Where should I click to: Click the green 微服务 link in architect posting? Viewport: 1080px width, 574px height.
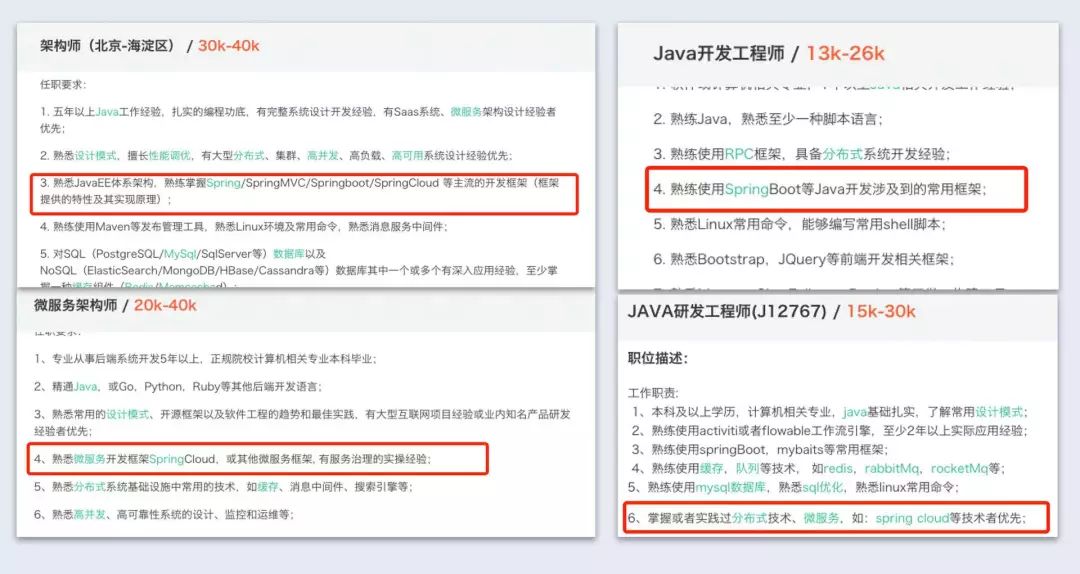pyautogui.click(x=466, y=112)
